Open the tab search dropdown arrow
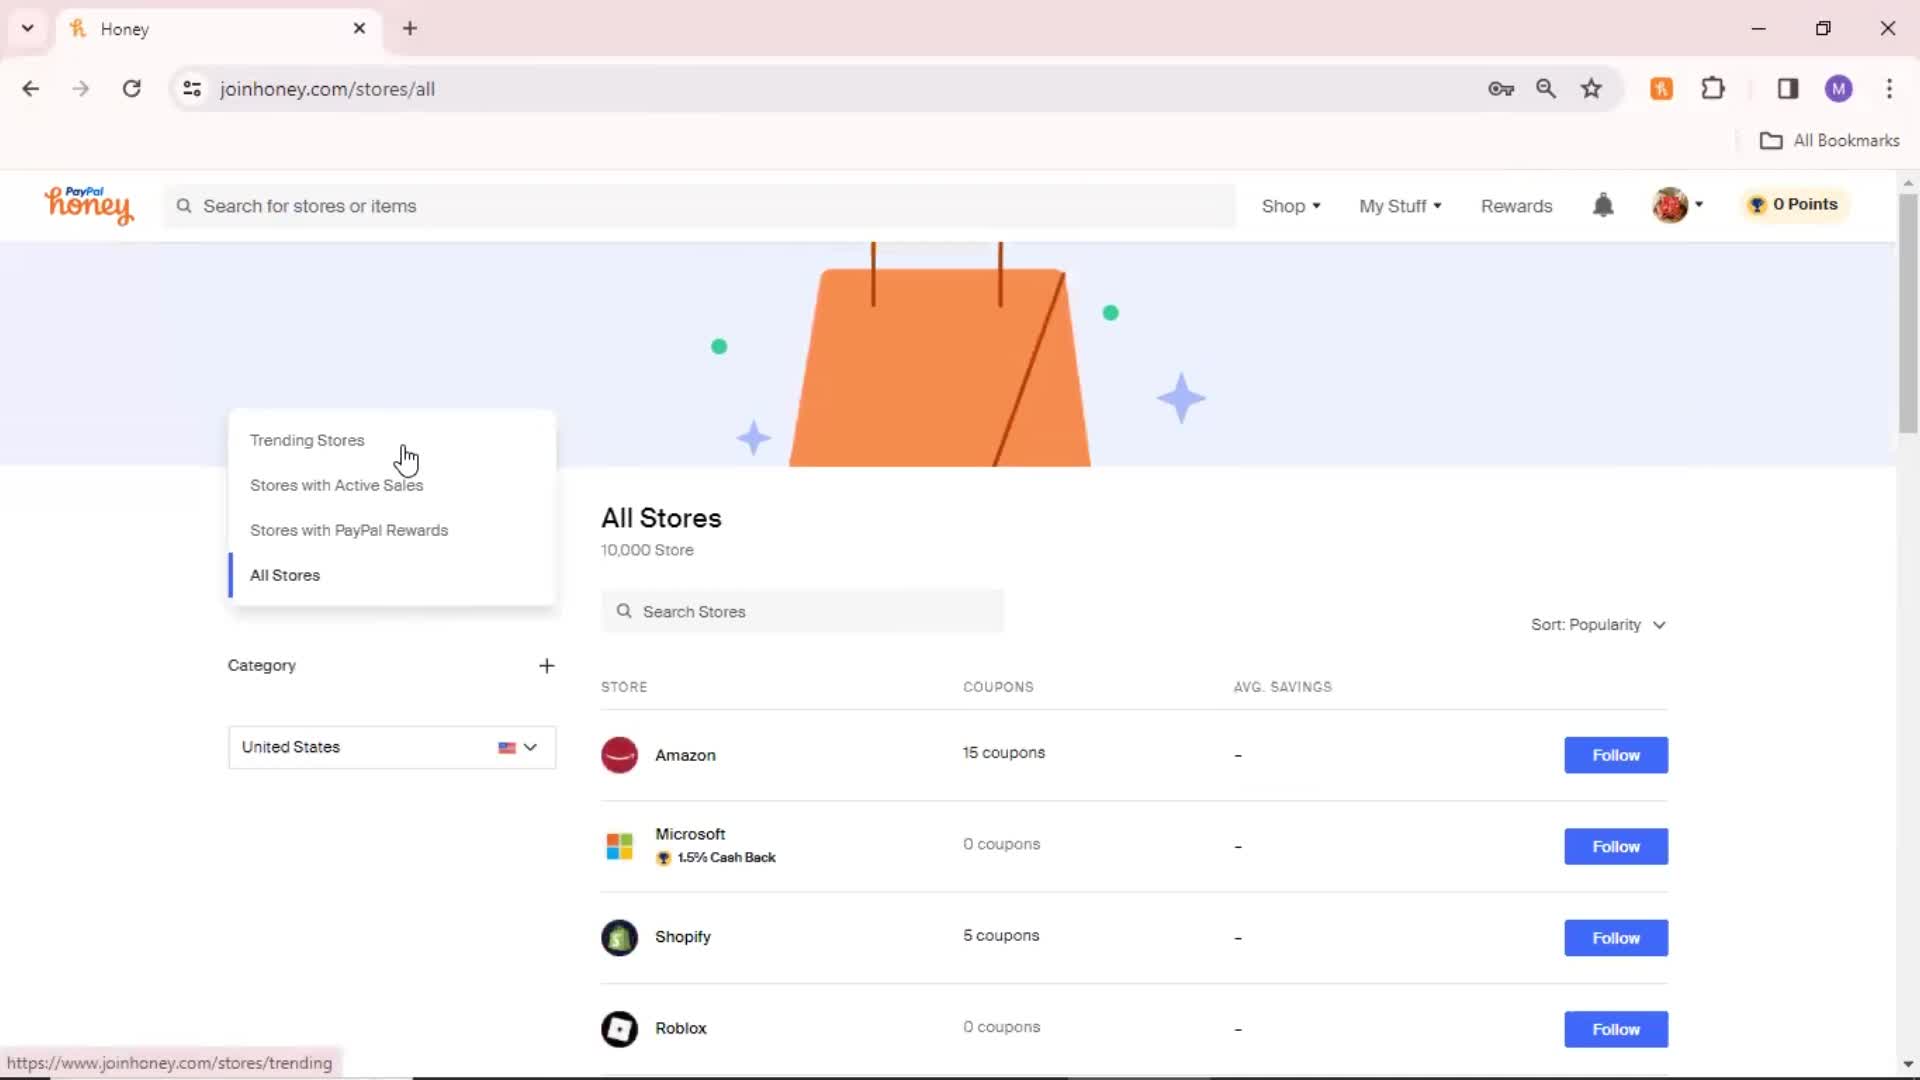Screen dimensions: 1920x1080 pyautogui.click(x=28, y=28)
